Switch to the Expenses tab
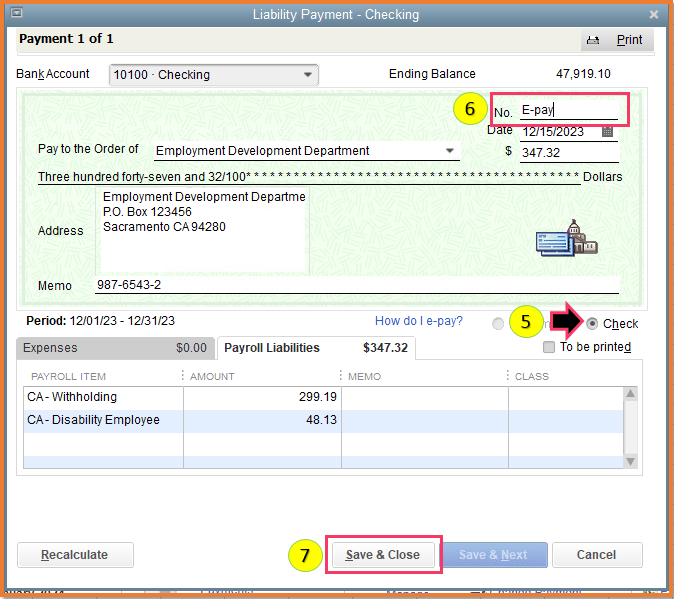Viewport: 674px width, 599px height. click(115, 348)
